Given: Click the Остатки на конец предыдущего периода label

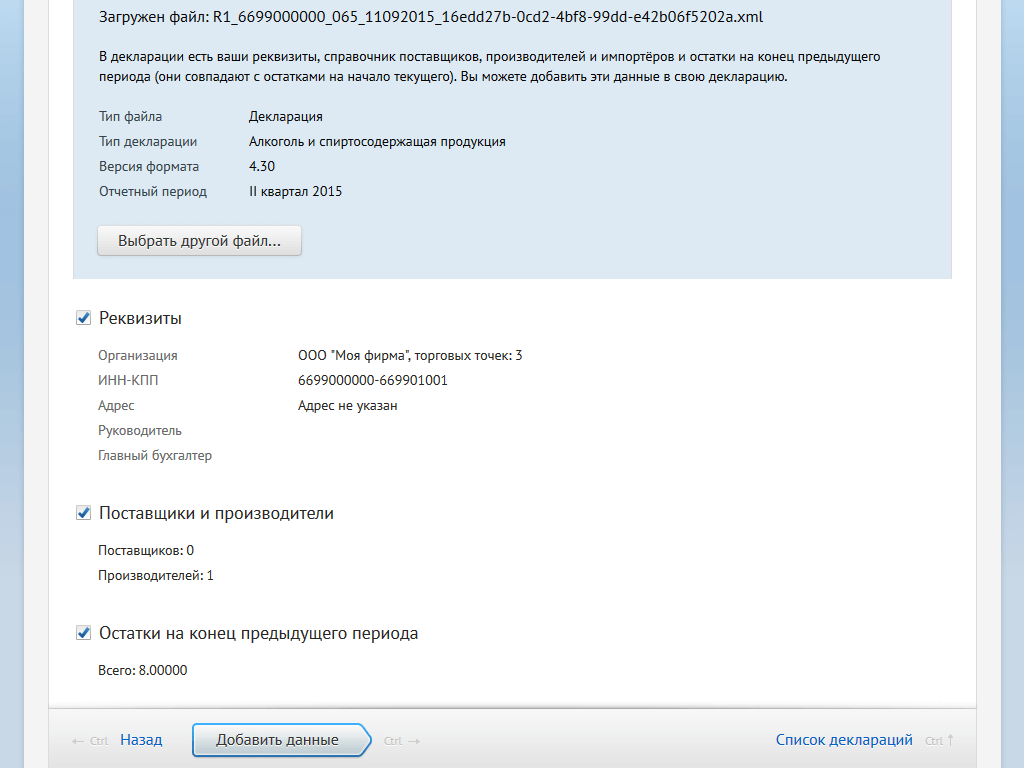Looking at the screenshot, I should [259, 633].
